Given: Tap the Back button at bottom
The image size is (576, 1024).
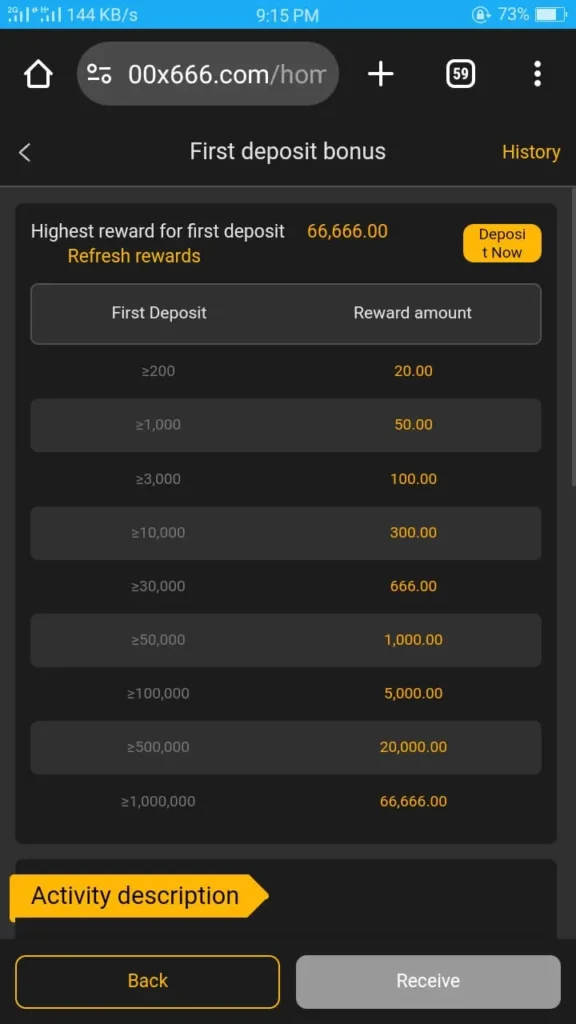Looking at the screenshot, I should 146,981.
